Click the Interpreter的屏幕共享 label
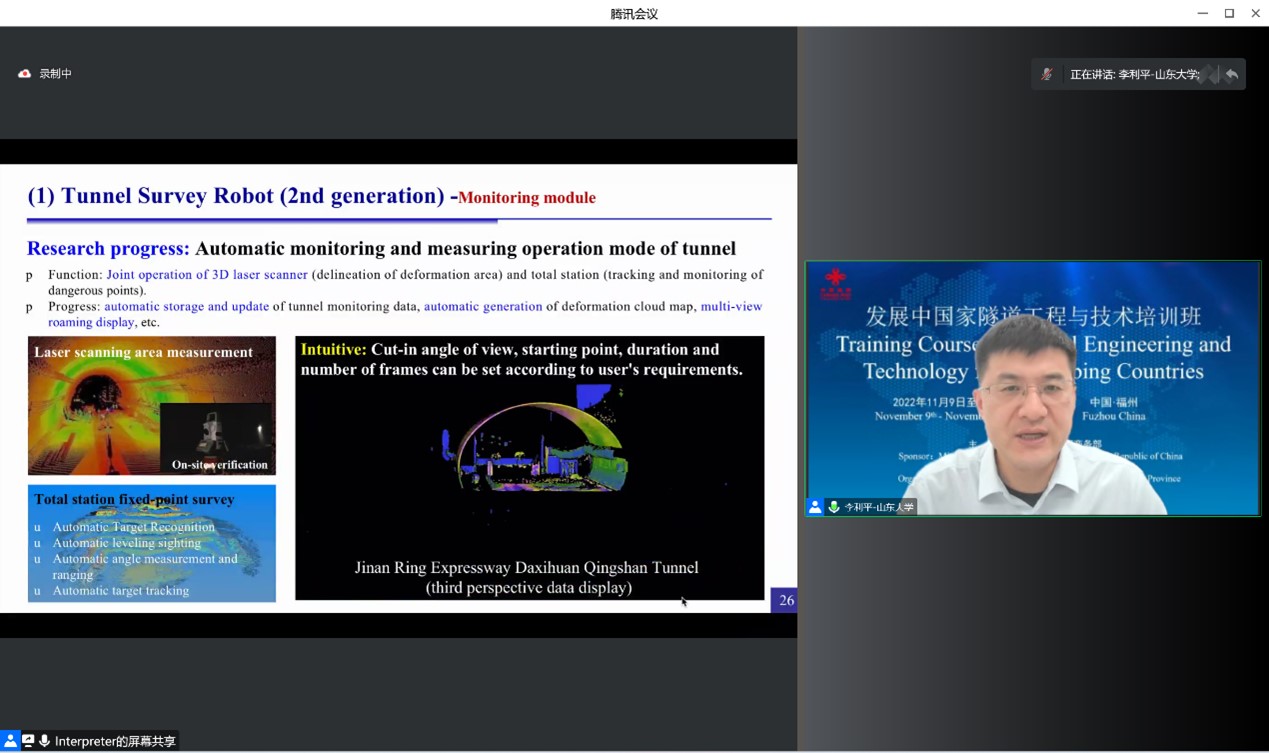1269x753 pixels. coord(115,741)
